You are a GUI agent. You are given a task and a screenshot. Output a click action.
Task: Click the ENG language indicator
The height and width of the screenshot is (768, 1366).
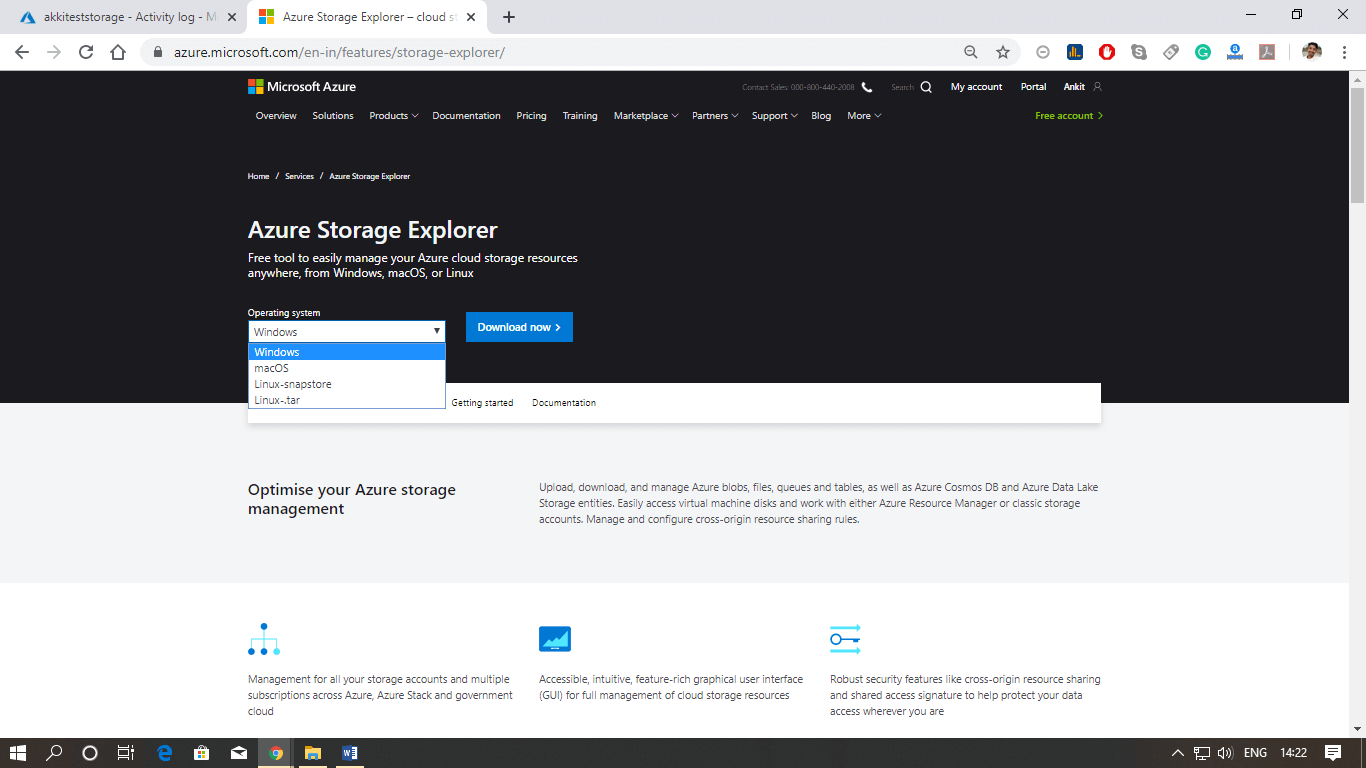(1255, 753)
